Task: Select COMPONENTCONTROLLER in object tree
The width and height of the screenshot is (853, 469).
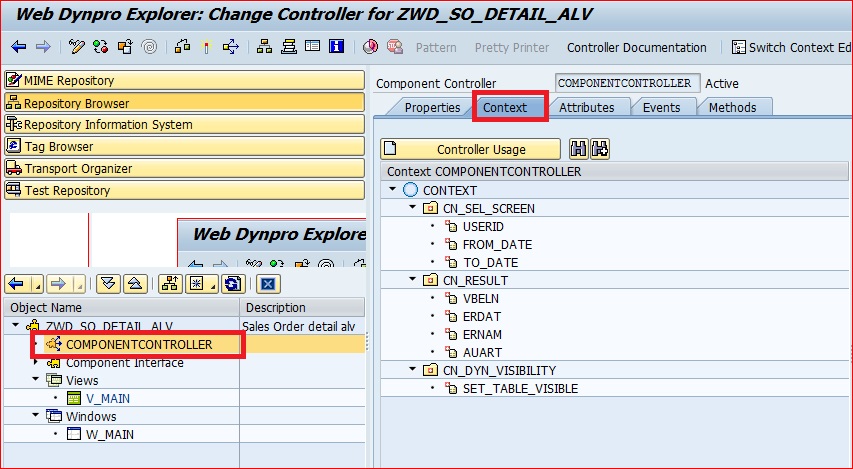Action: (x=139, y=344)
